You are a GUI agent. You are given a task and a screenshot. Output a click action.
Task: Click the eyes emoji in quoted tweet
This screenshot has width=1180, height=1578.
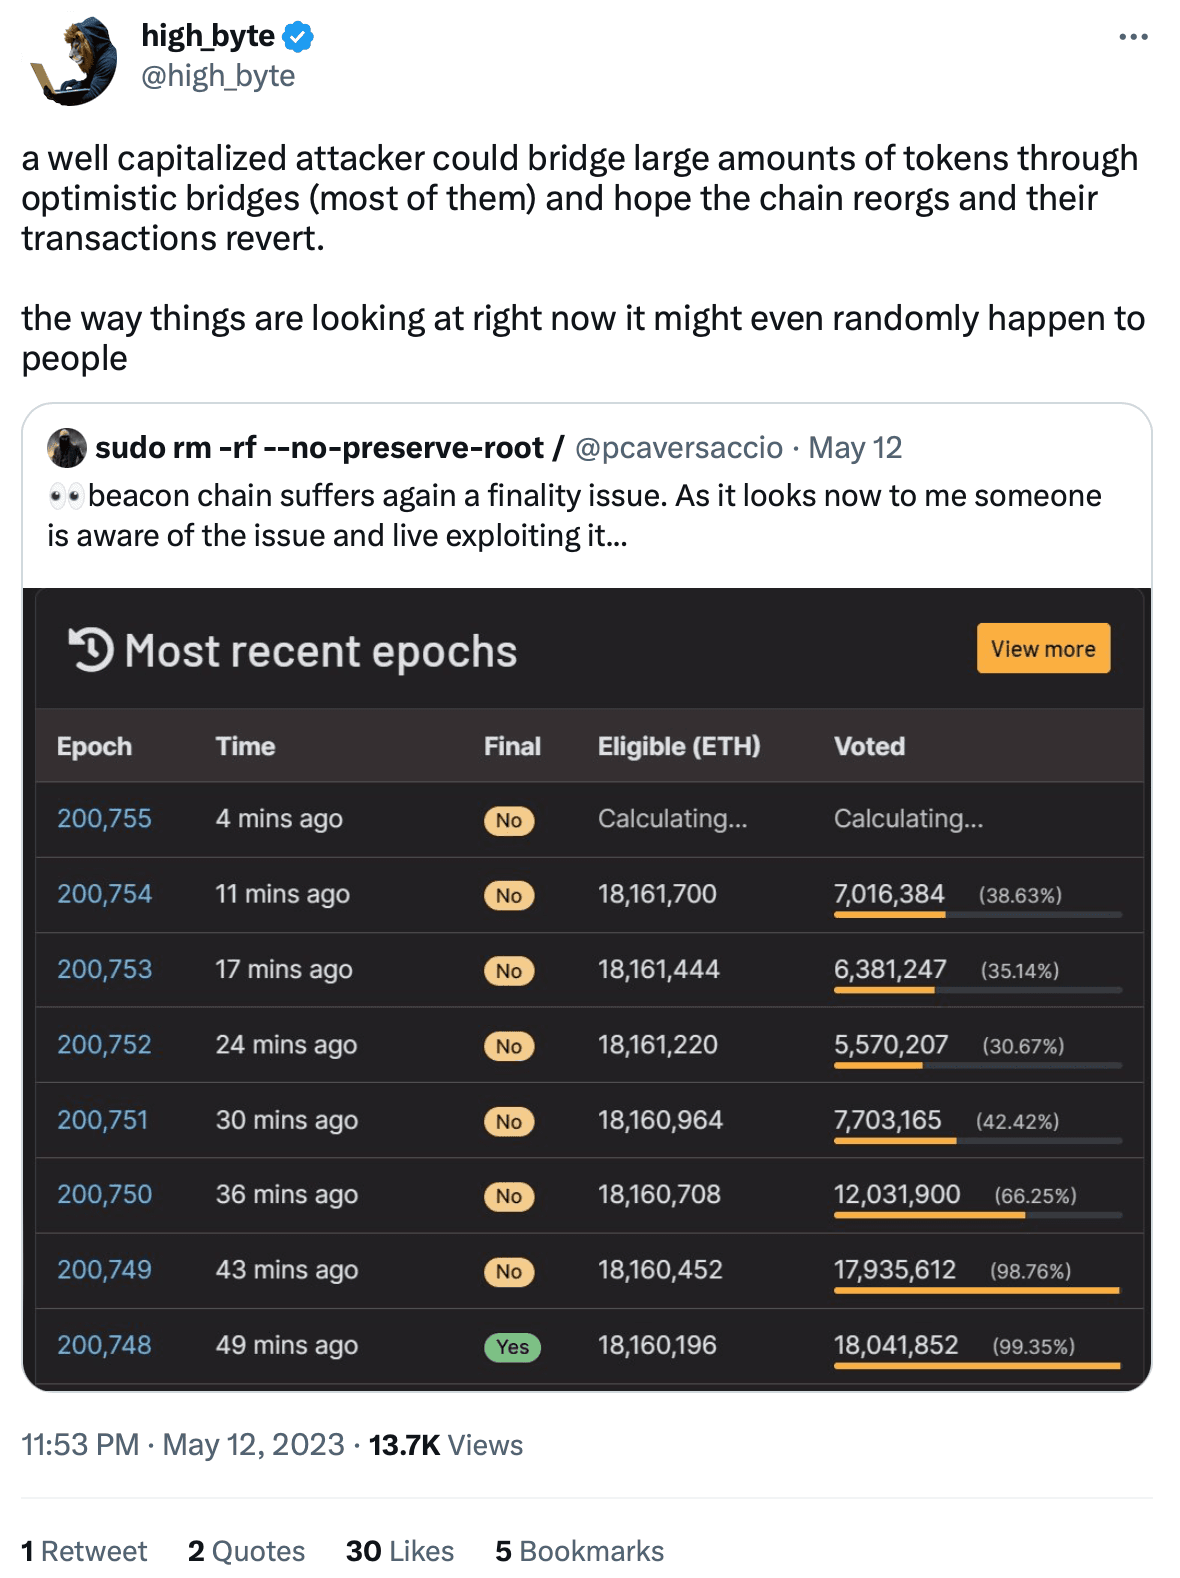pyautogui.click(x=65, y=496)
